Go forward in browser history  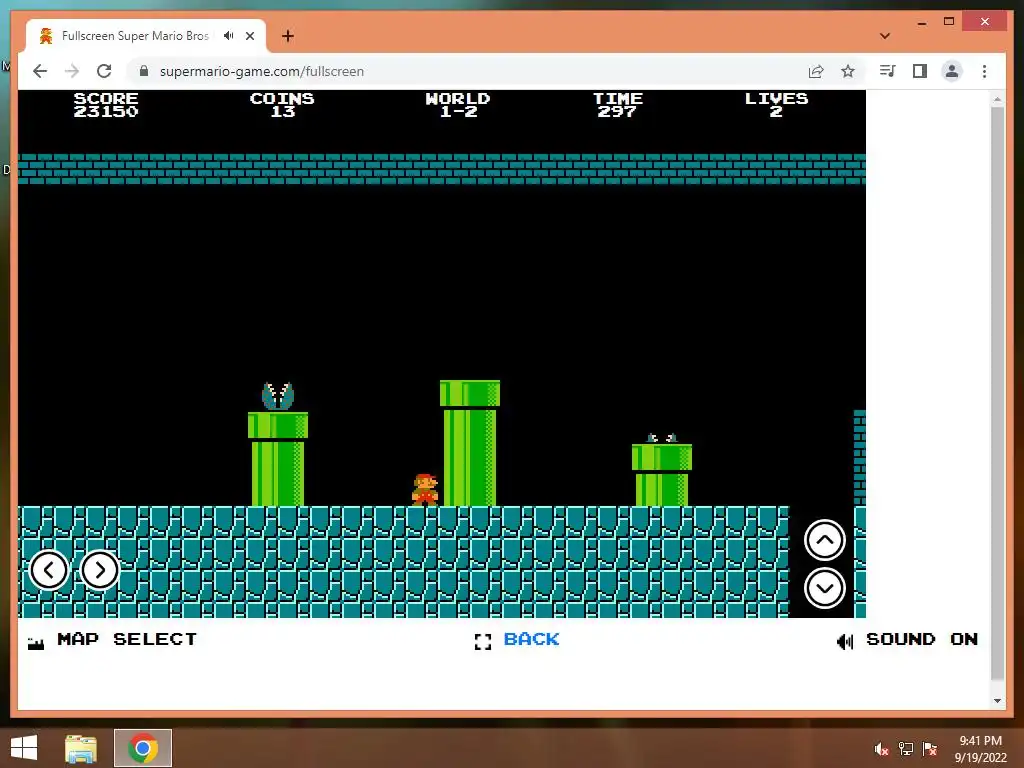click(x=72, y=71)
